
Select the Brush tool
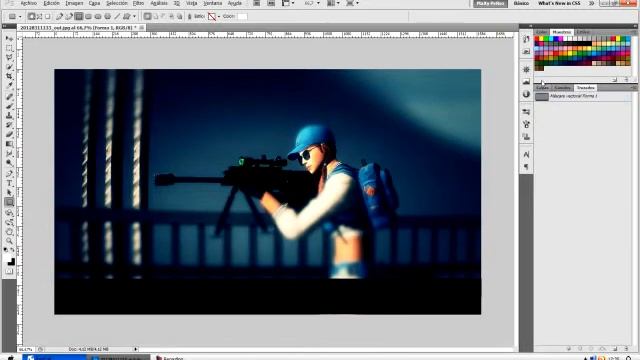click(9, 106)
